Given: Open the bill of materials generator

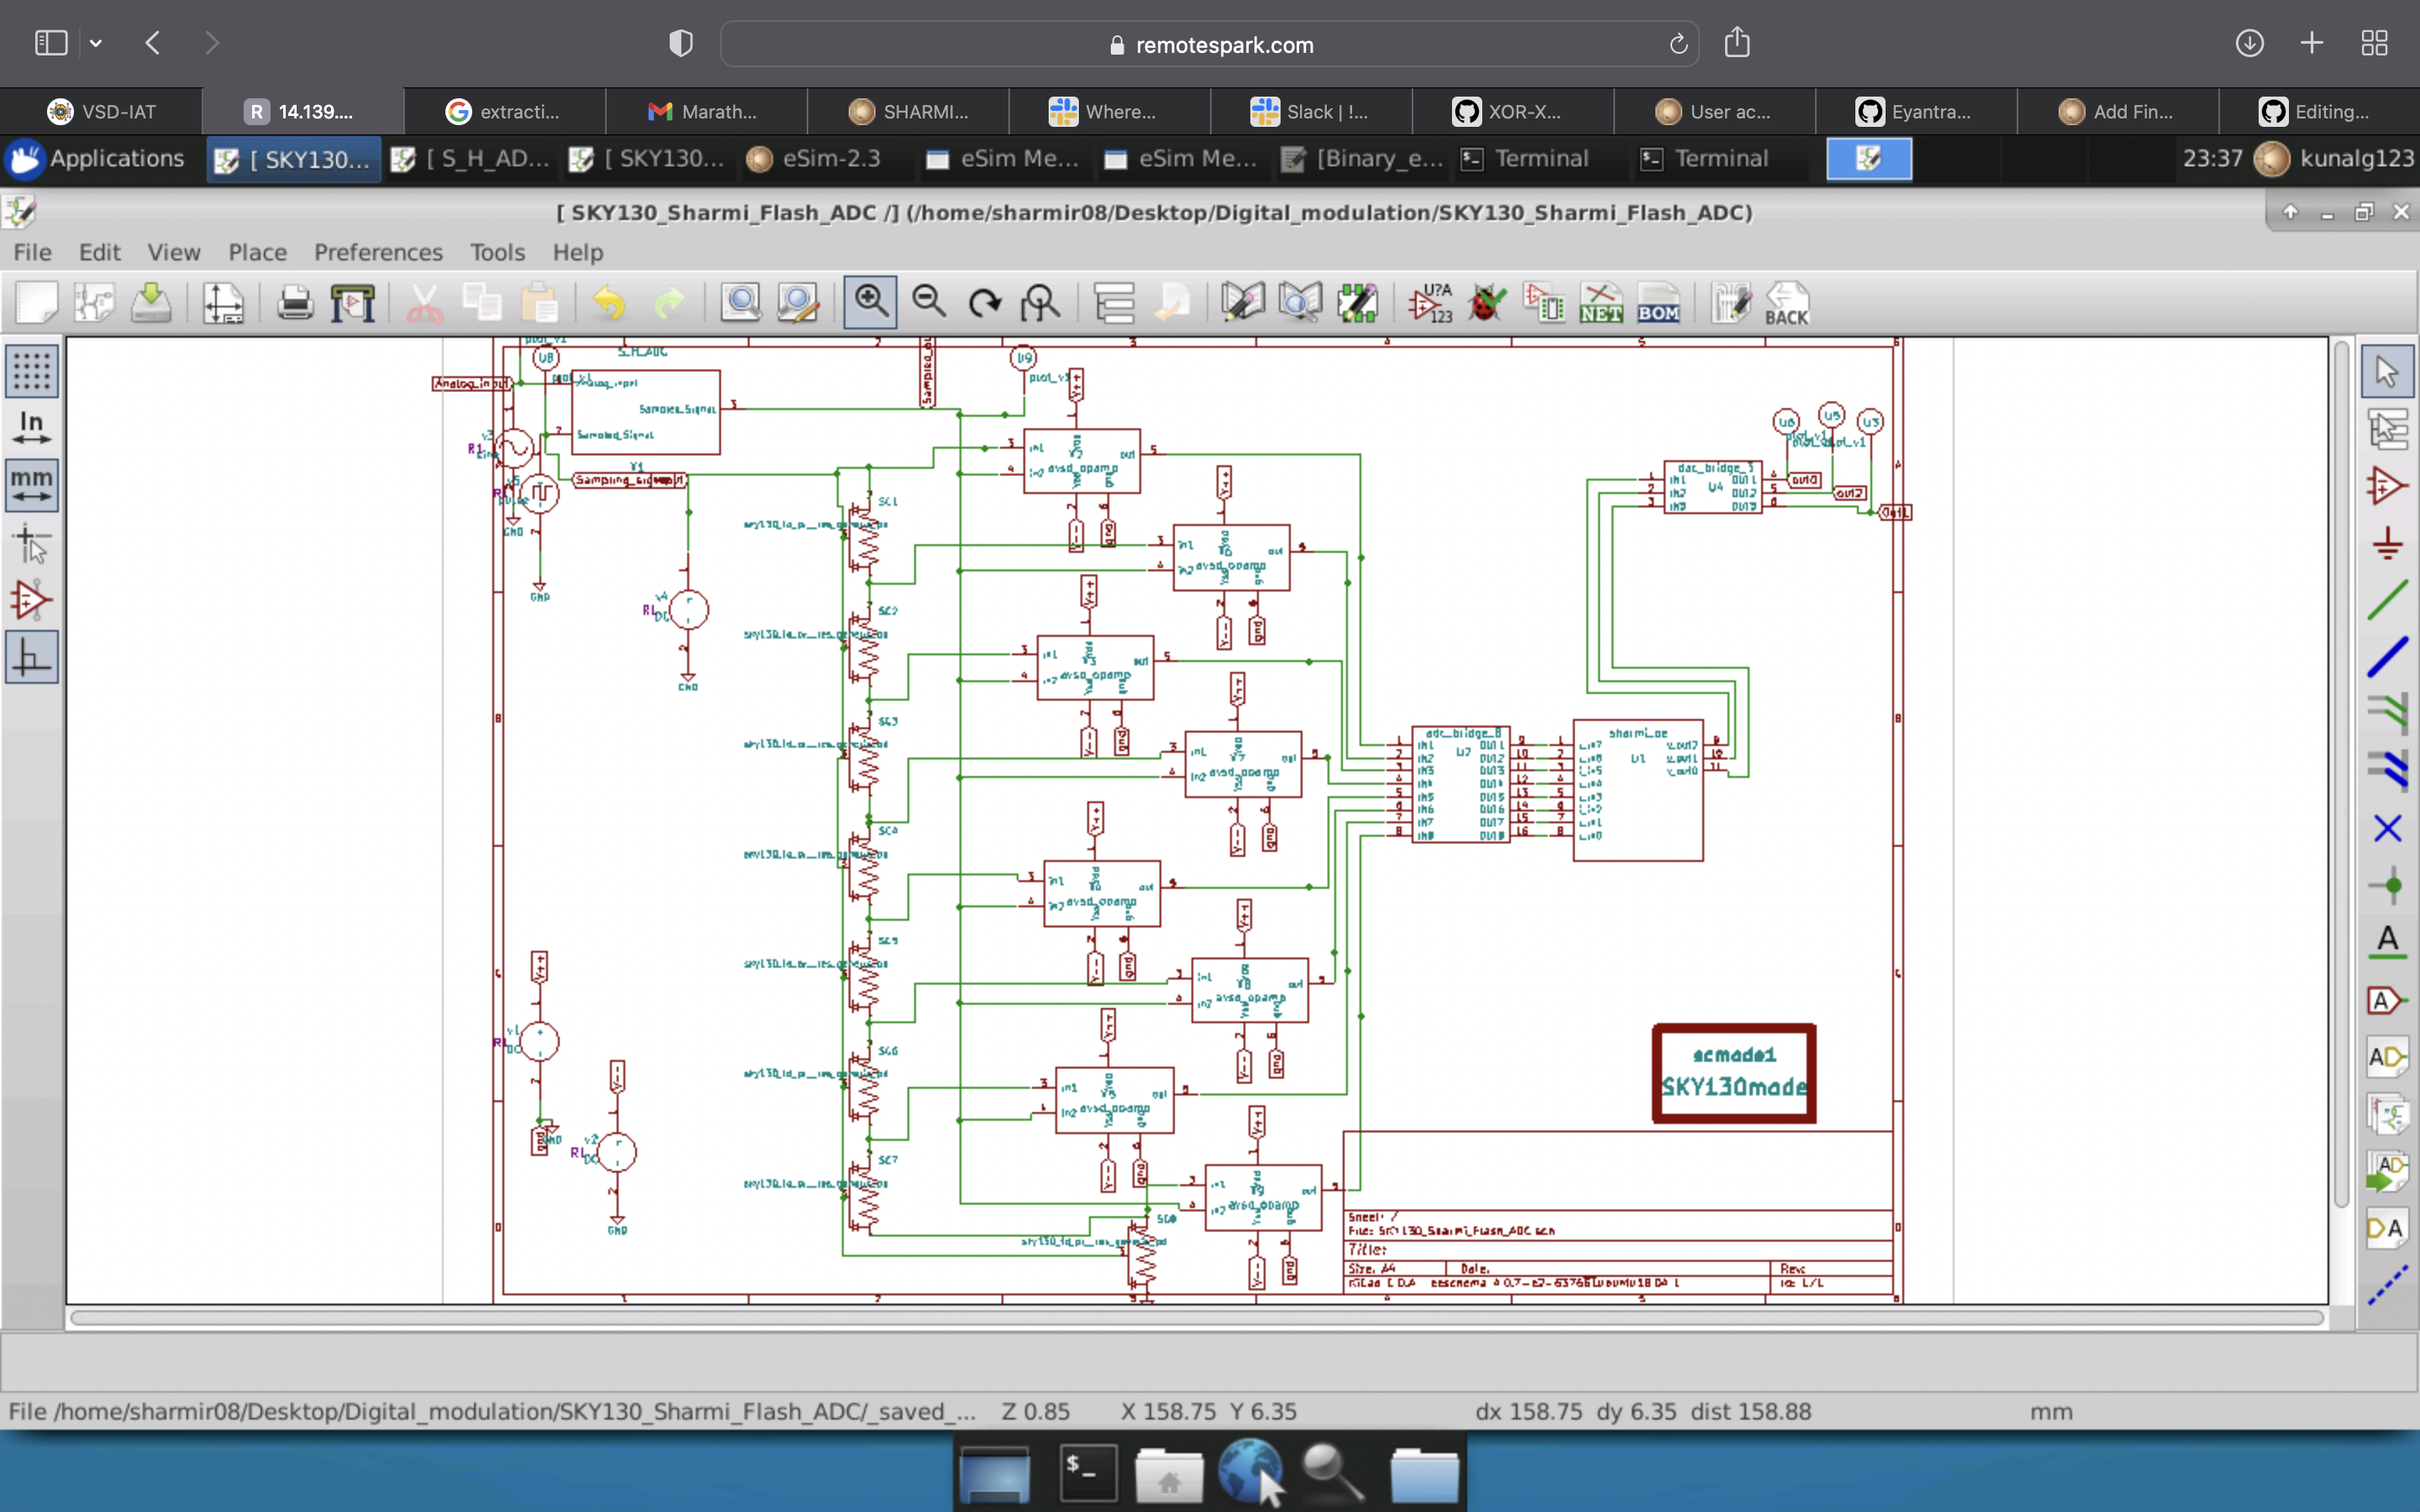Looking at the screenshot, I should (1659, 302).
